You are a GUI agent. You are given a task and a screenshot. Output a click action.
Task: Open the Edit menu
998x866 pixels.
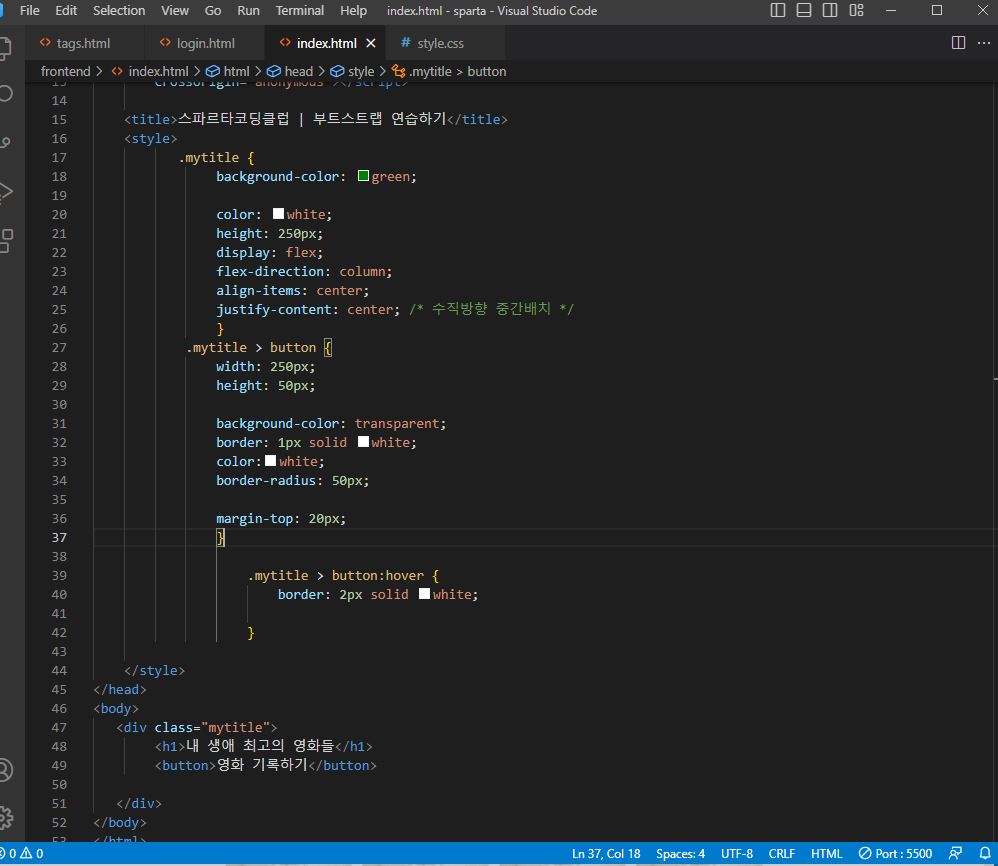click(66, 10)
